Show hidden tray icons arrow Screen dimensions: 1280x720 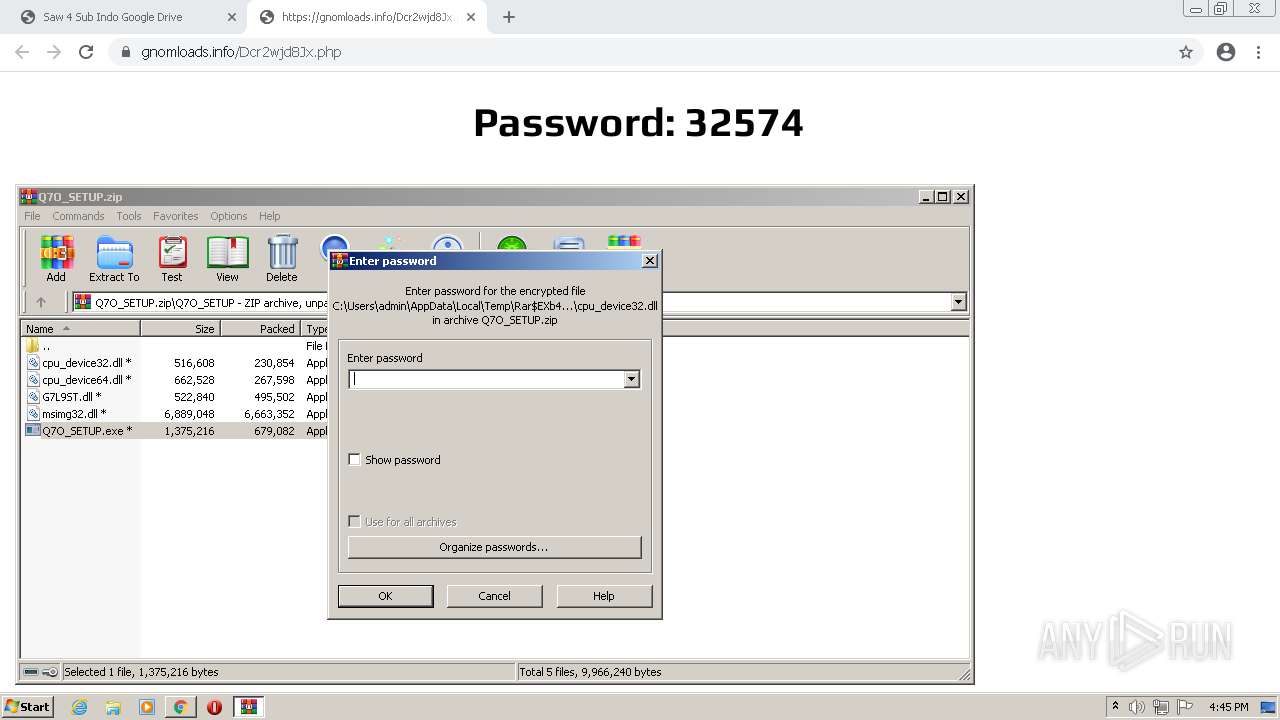pyautogui.click(x=1115, y=707)
